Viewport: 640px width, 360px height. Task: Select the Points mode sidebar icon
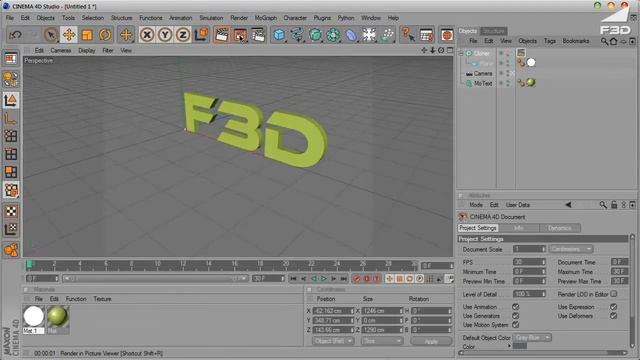click(x=11, y=136)
